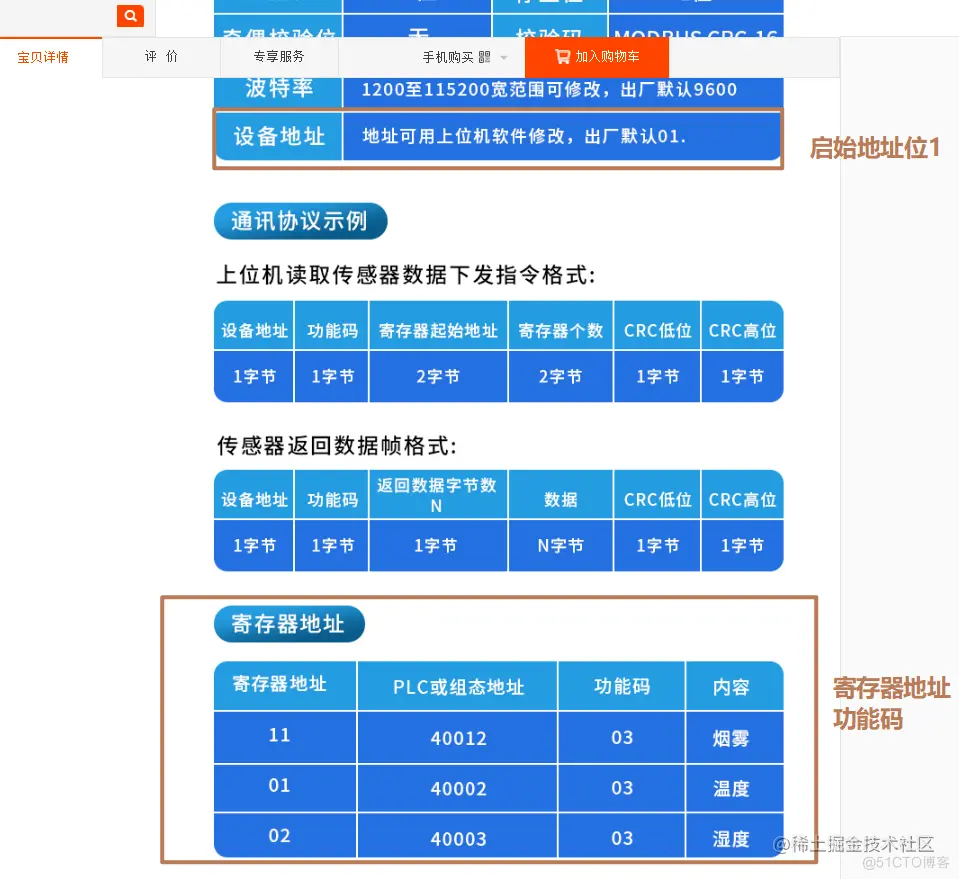Image resolution: width=959 pixels, height=879 pixels.
Task: Click the 烟雾 content cell
Action: pyautogui.click(x=734, y=738)
